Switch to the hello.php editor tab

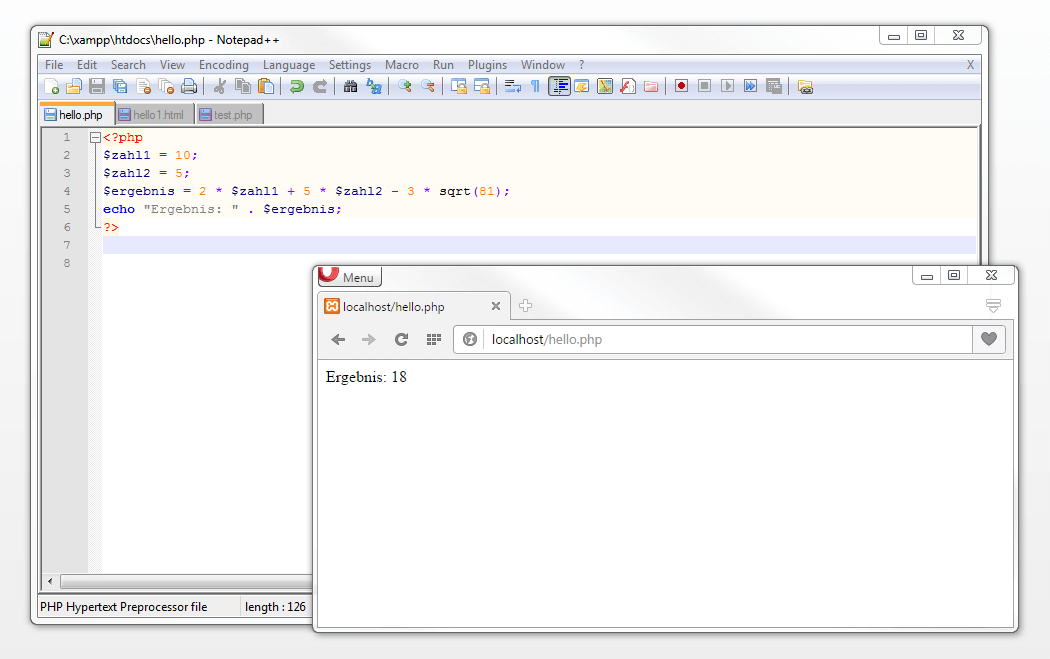(x=78, y=115)
